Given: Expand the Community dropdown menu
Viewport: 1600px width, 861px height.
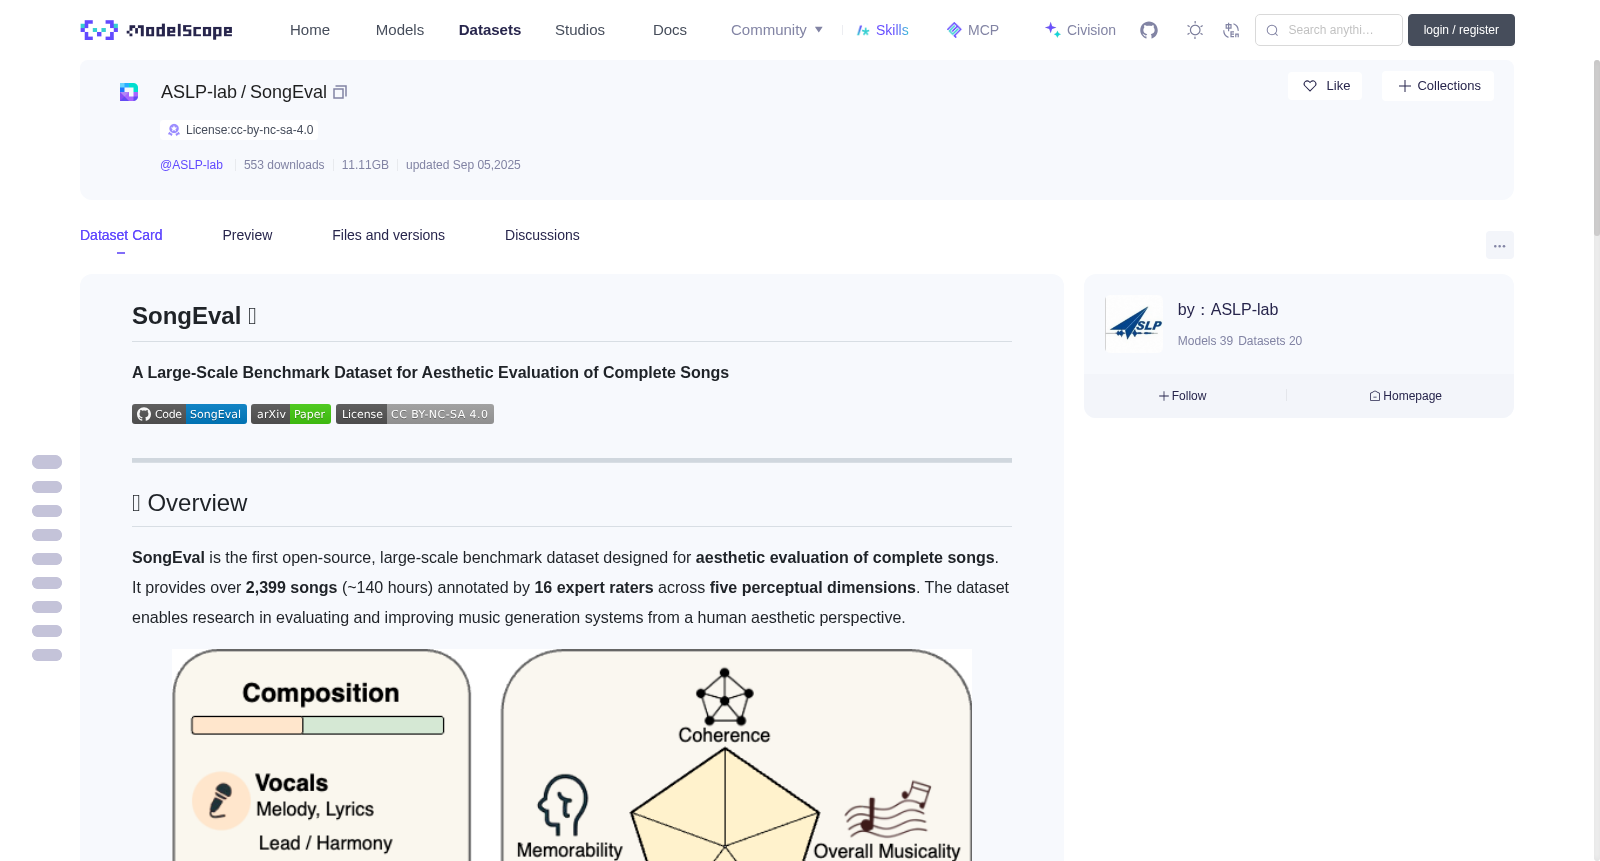Looking at the screenshot, I should coord(777,30).
